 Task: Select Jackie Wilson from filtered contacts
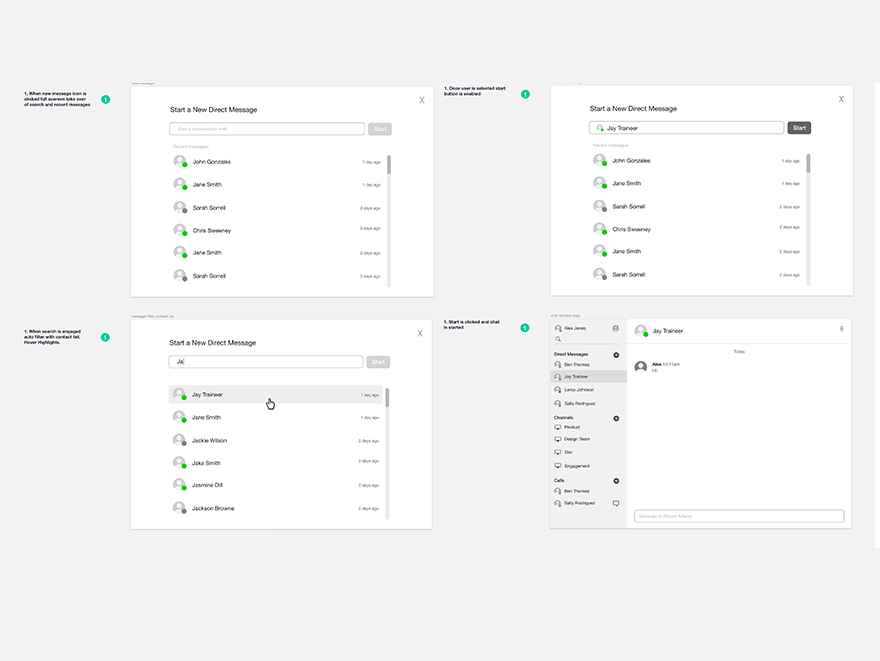point(209,440)
